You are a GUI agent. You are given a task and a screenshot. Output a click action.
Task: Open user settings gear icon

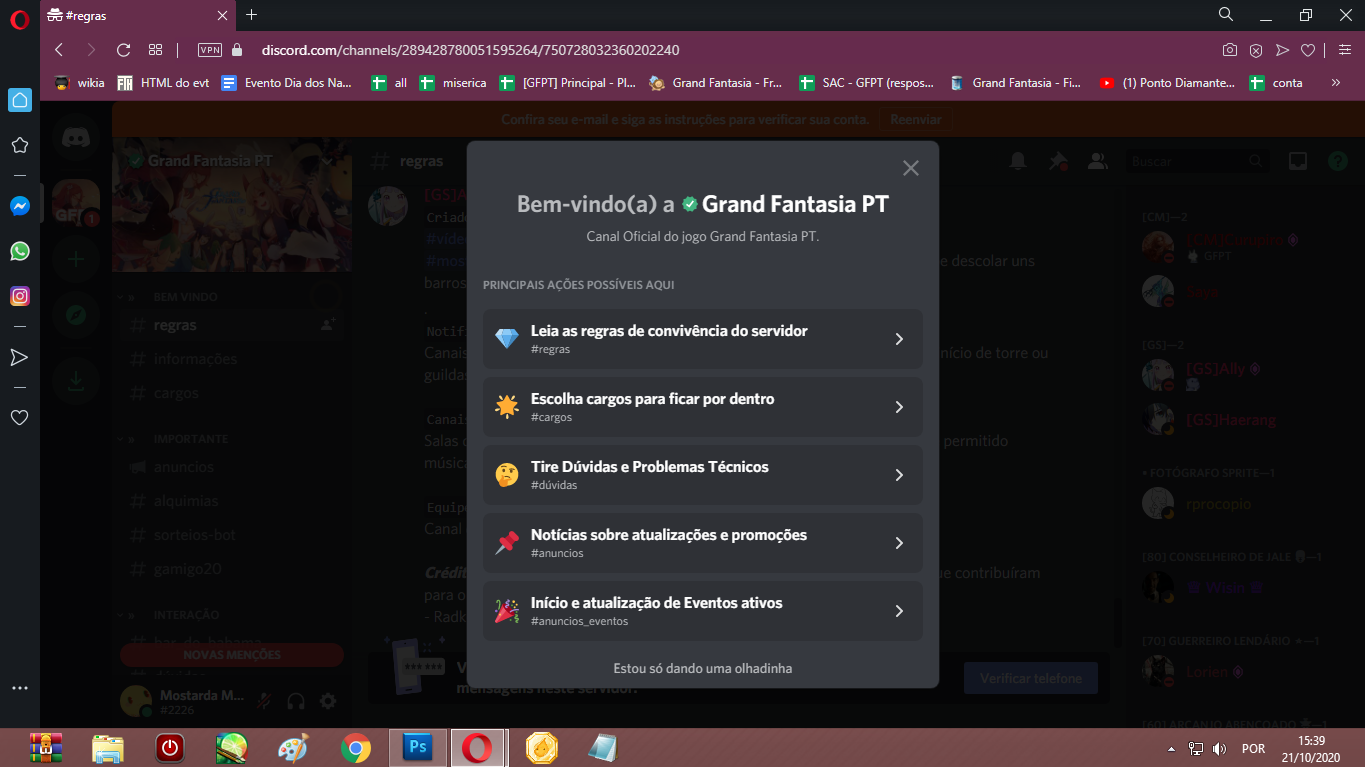328,701
